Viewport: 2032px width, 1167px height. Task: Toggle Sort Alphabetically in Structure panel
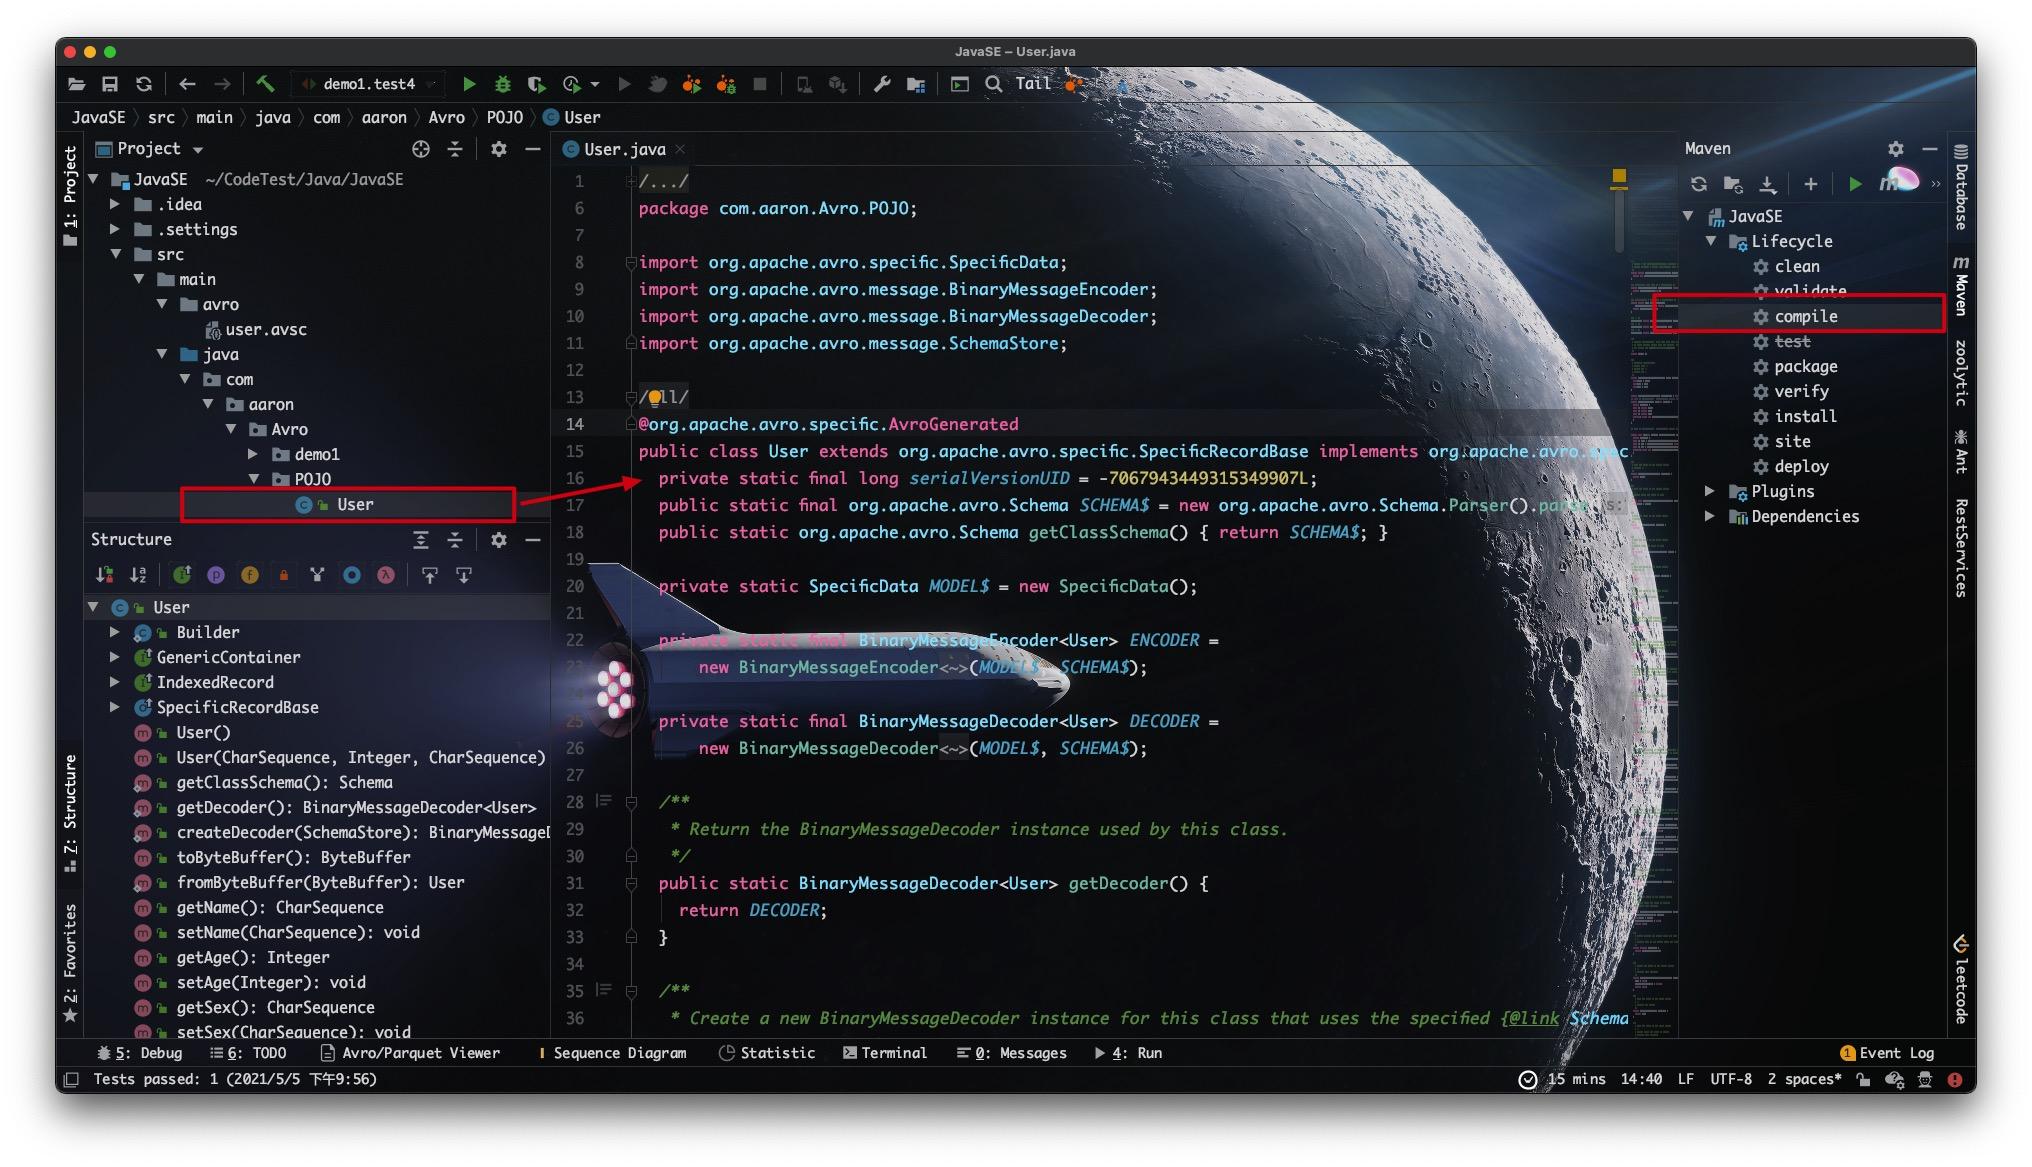click(138, 575)
